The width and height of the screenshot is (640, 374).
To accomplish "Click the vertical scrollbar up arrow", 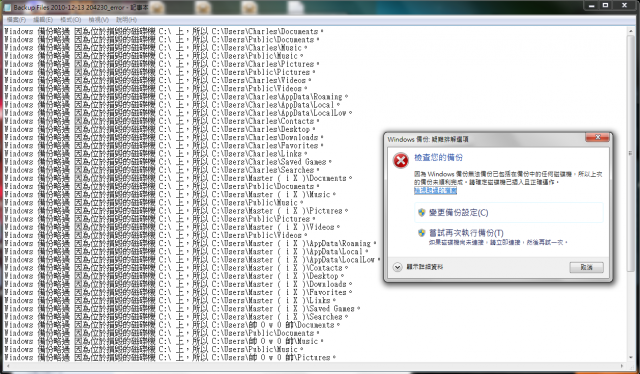I will tap(630, 31).
